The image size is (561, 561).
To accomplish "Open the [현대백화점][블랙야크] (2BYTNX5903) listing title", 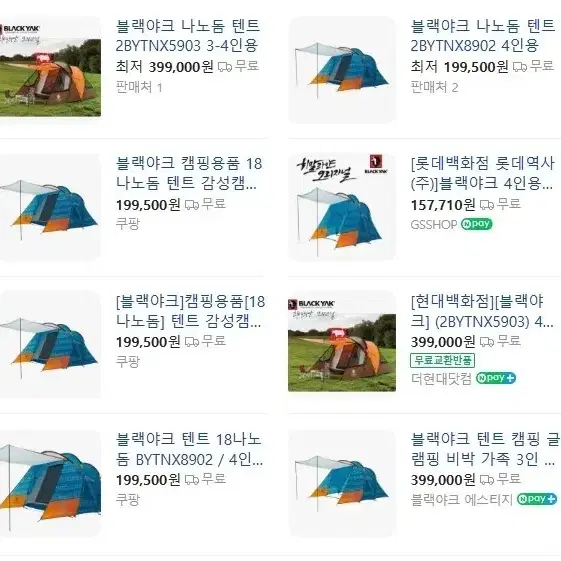I will click(482, 311).
